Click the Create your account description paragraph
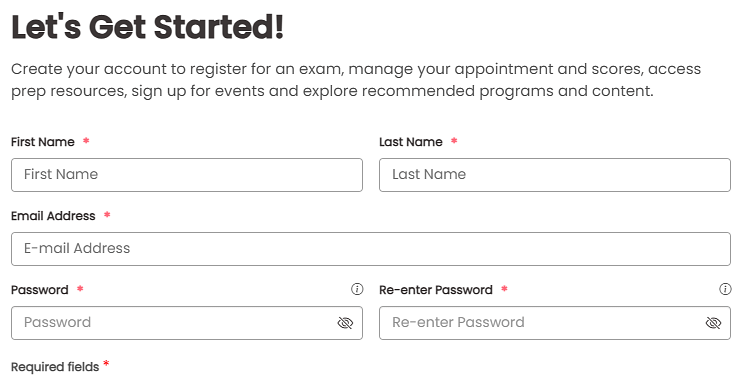This screenshot has height=386, width=739. 356,80
